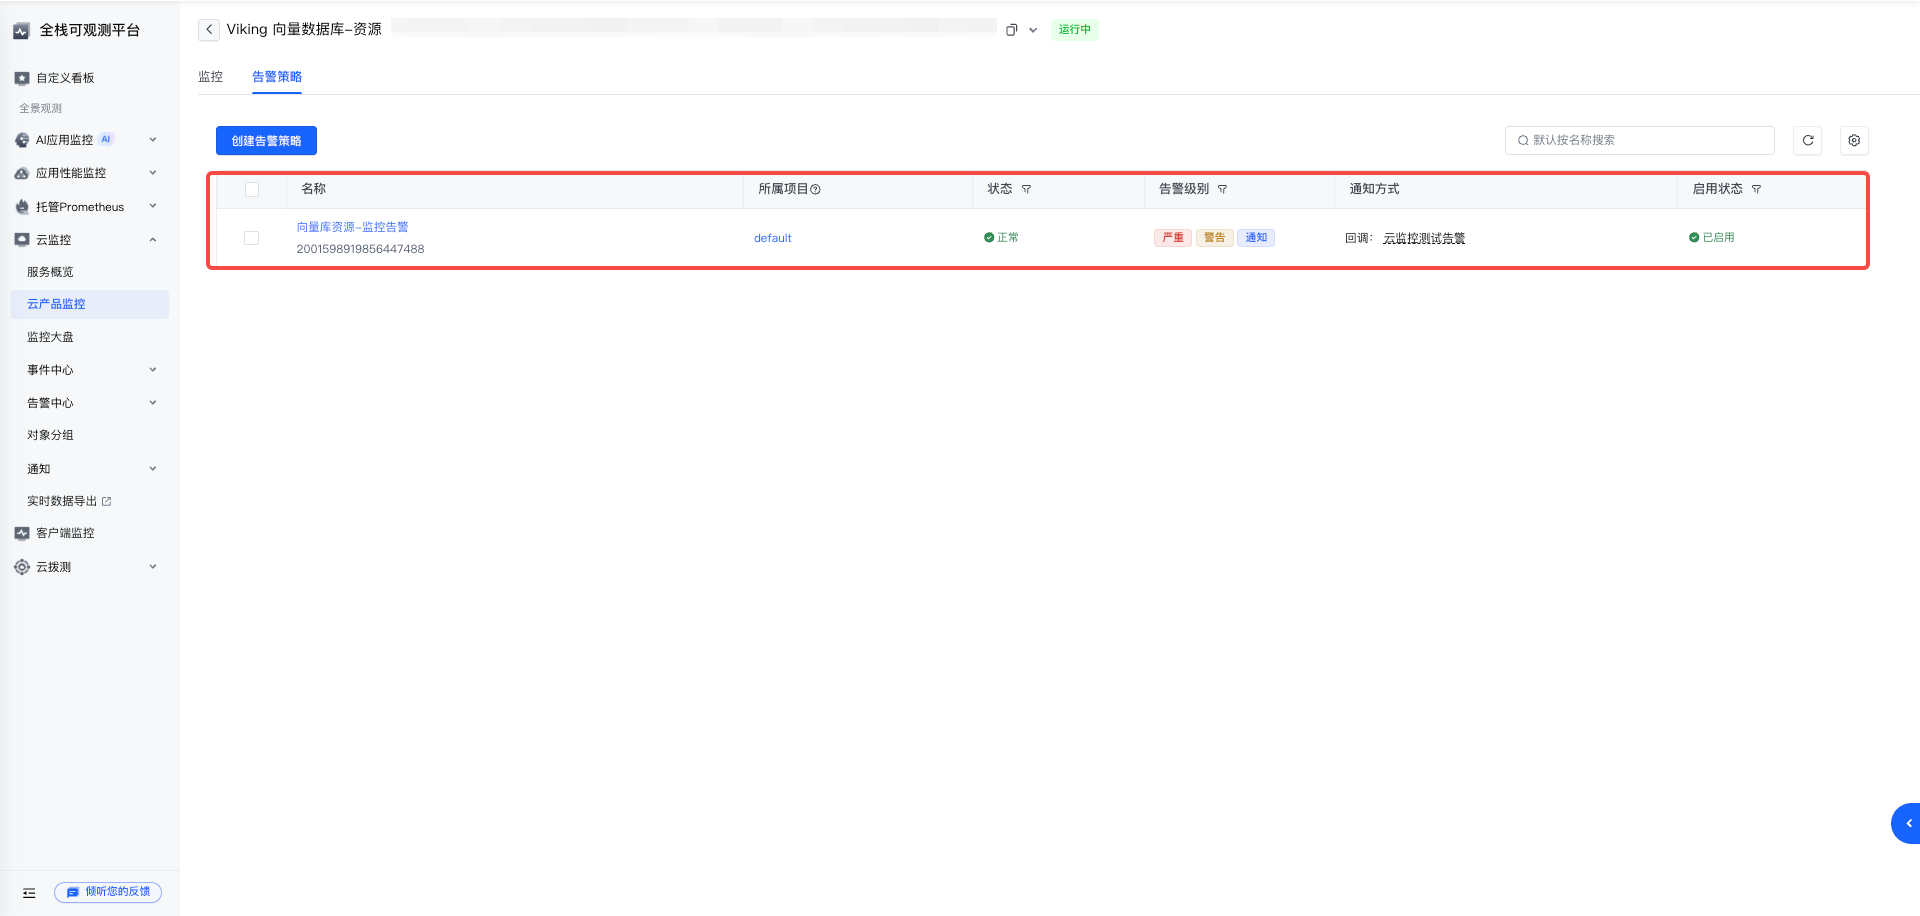Filter by 状态 column funnel icon
The width and height of the screenshot is (1920, 916).
coord(1026,189)
